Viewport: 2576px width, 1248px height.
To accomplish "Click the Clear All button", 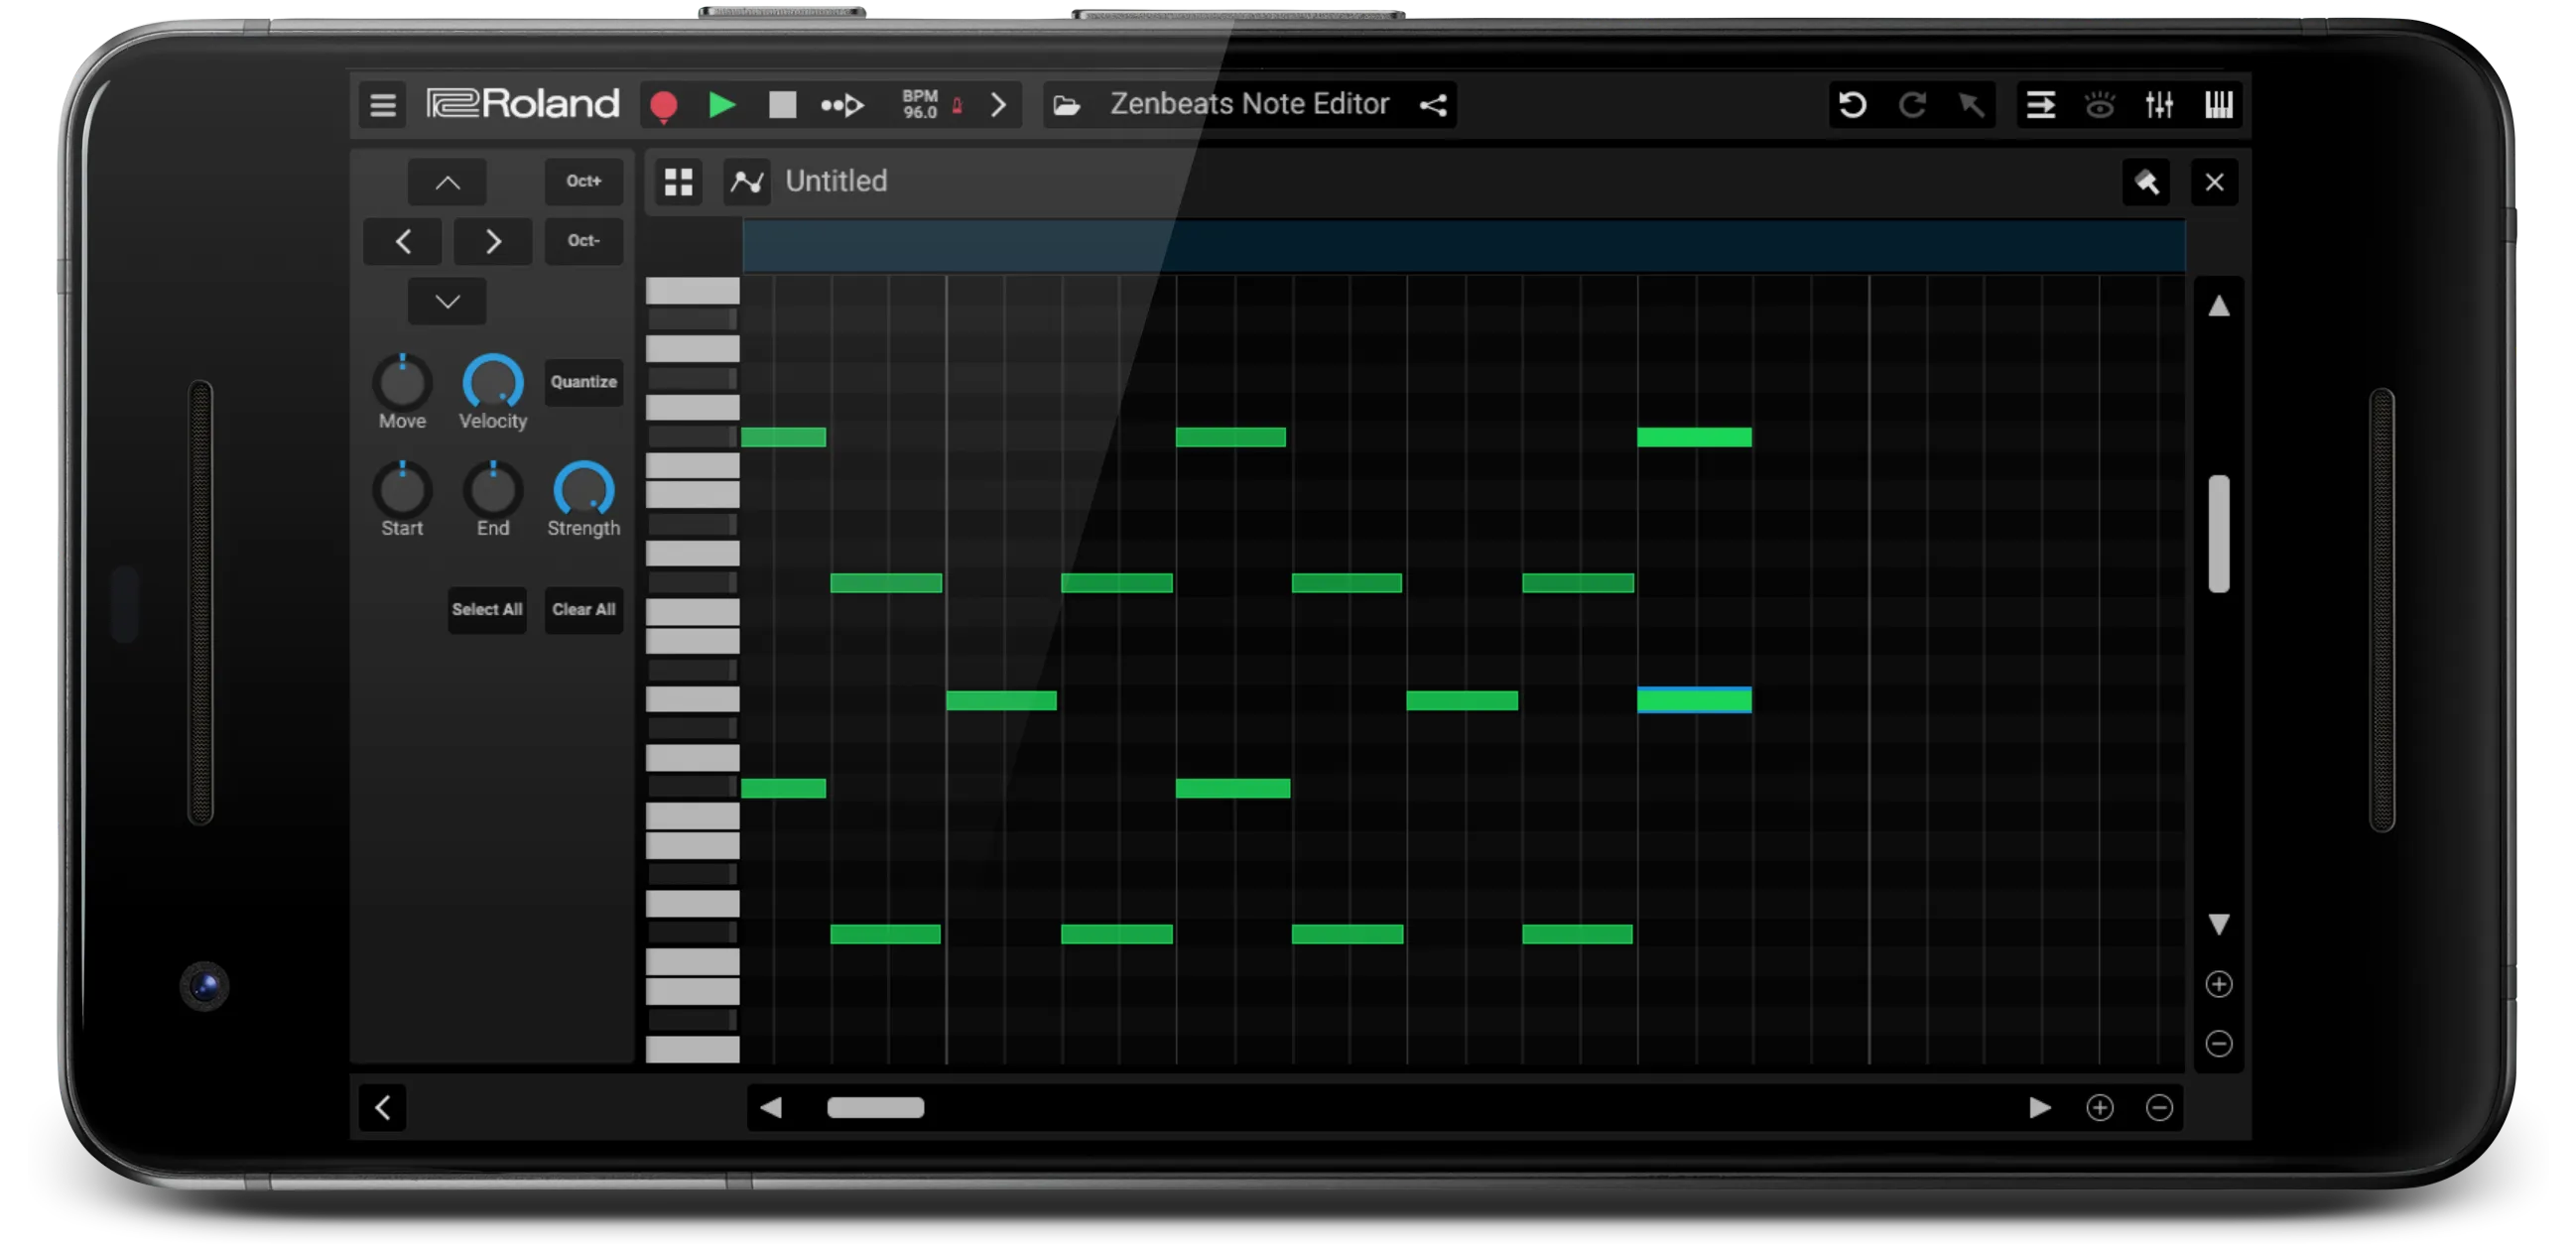I will [584, 609].
